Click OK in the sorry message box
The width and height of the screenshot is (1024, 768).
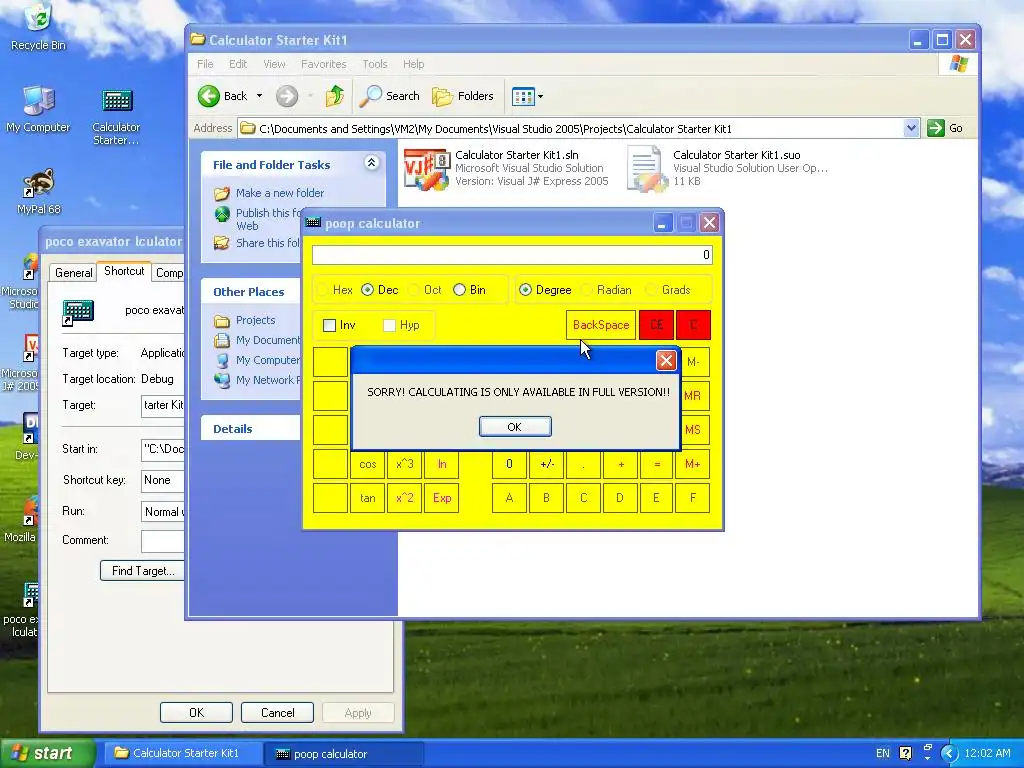pyautogui.click(x=515, y=426)
